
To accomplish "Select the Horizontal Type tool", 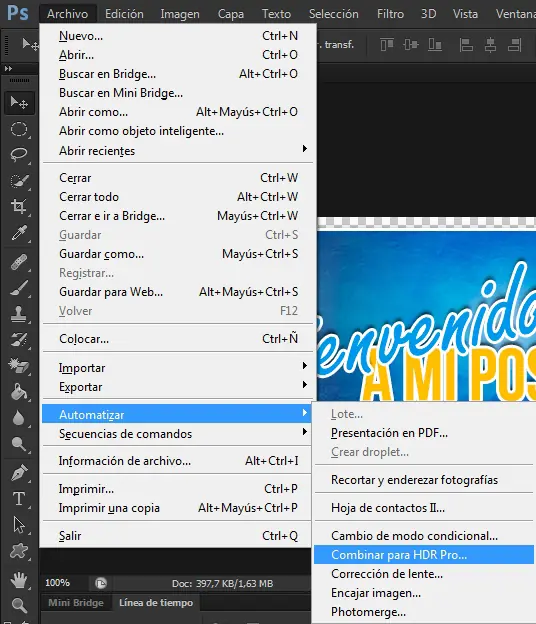I will tap(19, 499).
